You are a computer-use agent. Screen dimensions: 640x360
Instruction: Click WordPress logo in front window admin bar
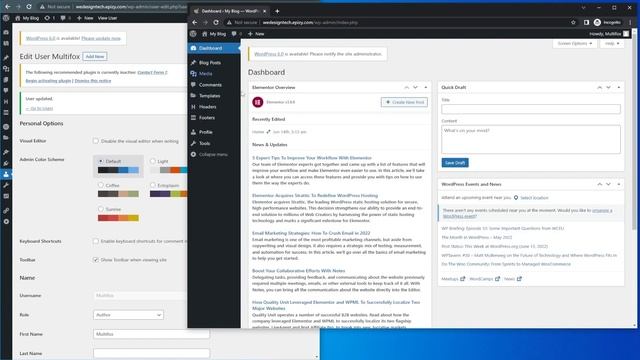pos(193,34)
